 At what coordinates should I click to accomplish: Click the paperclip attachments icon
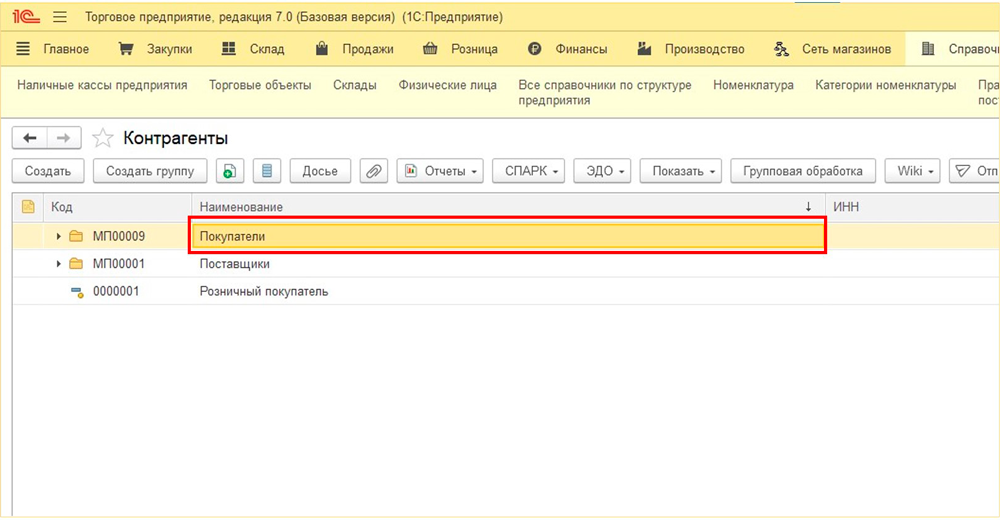(373, 171)
